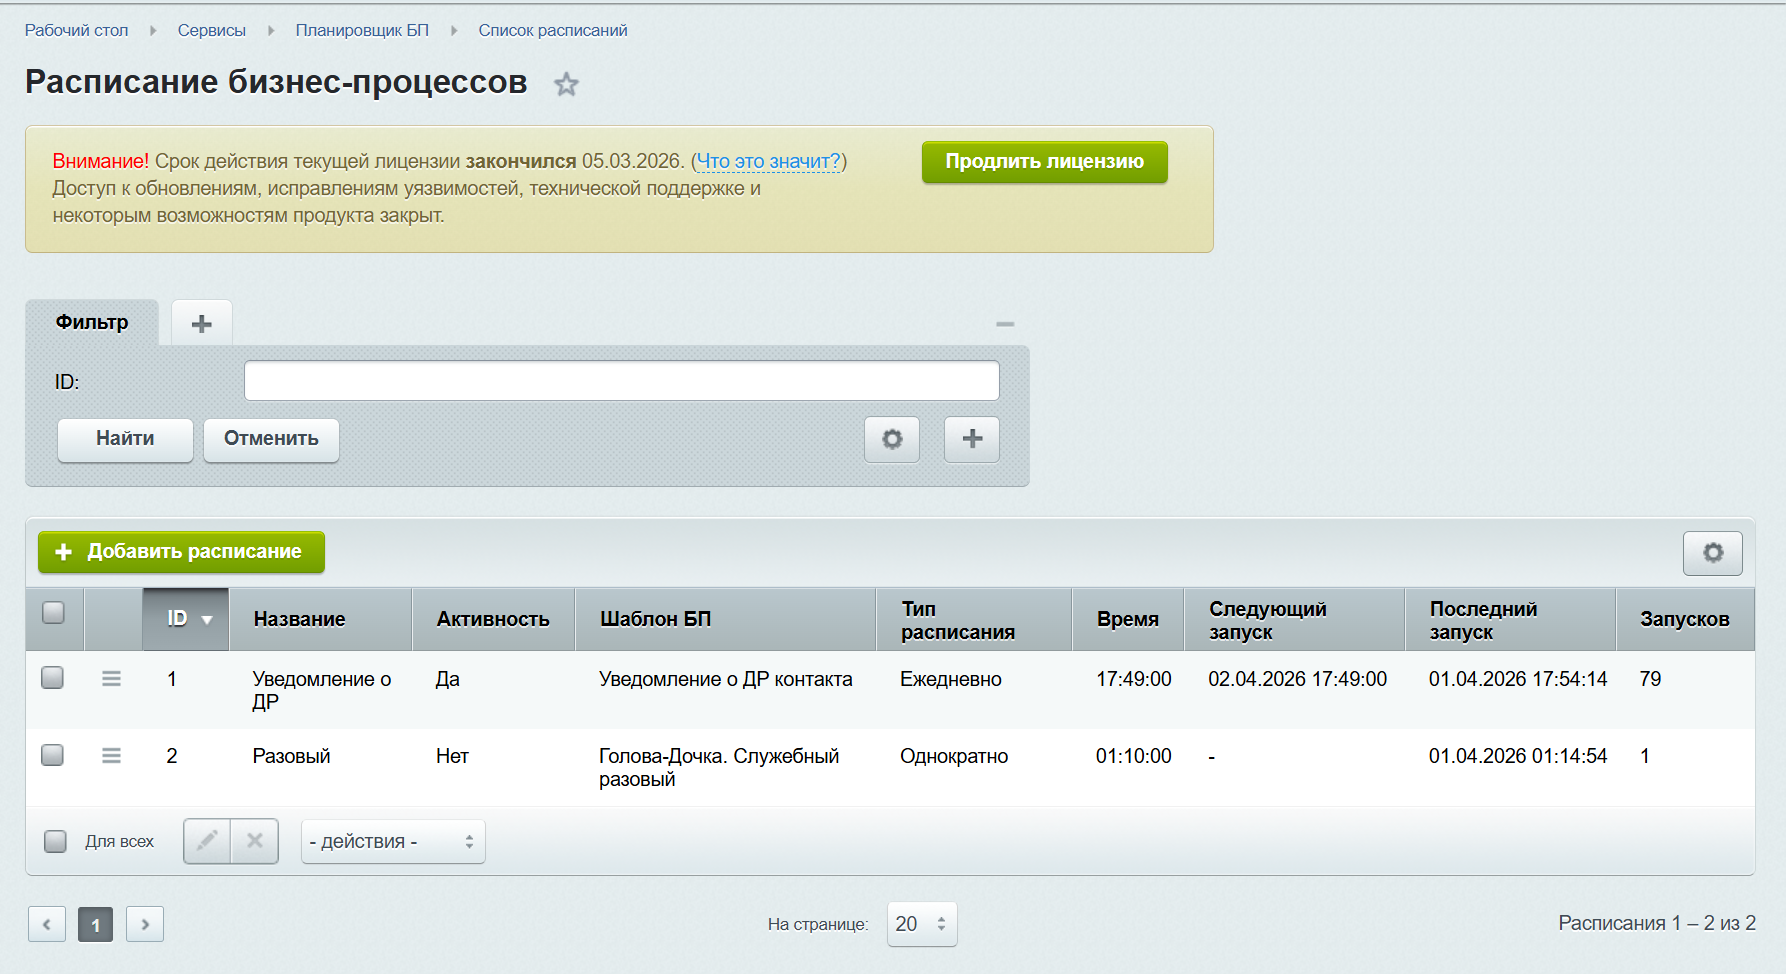Go to previous page arrow
This screenshot has height=974, width=1786.
click(x=47, y=924)
